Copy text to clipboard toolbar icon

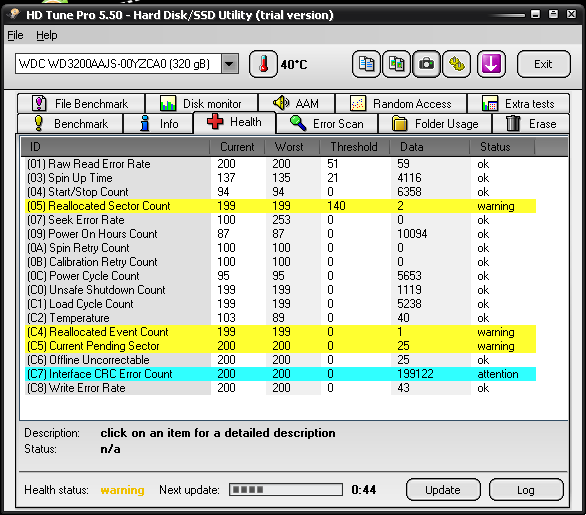366,64
